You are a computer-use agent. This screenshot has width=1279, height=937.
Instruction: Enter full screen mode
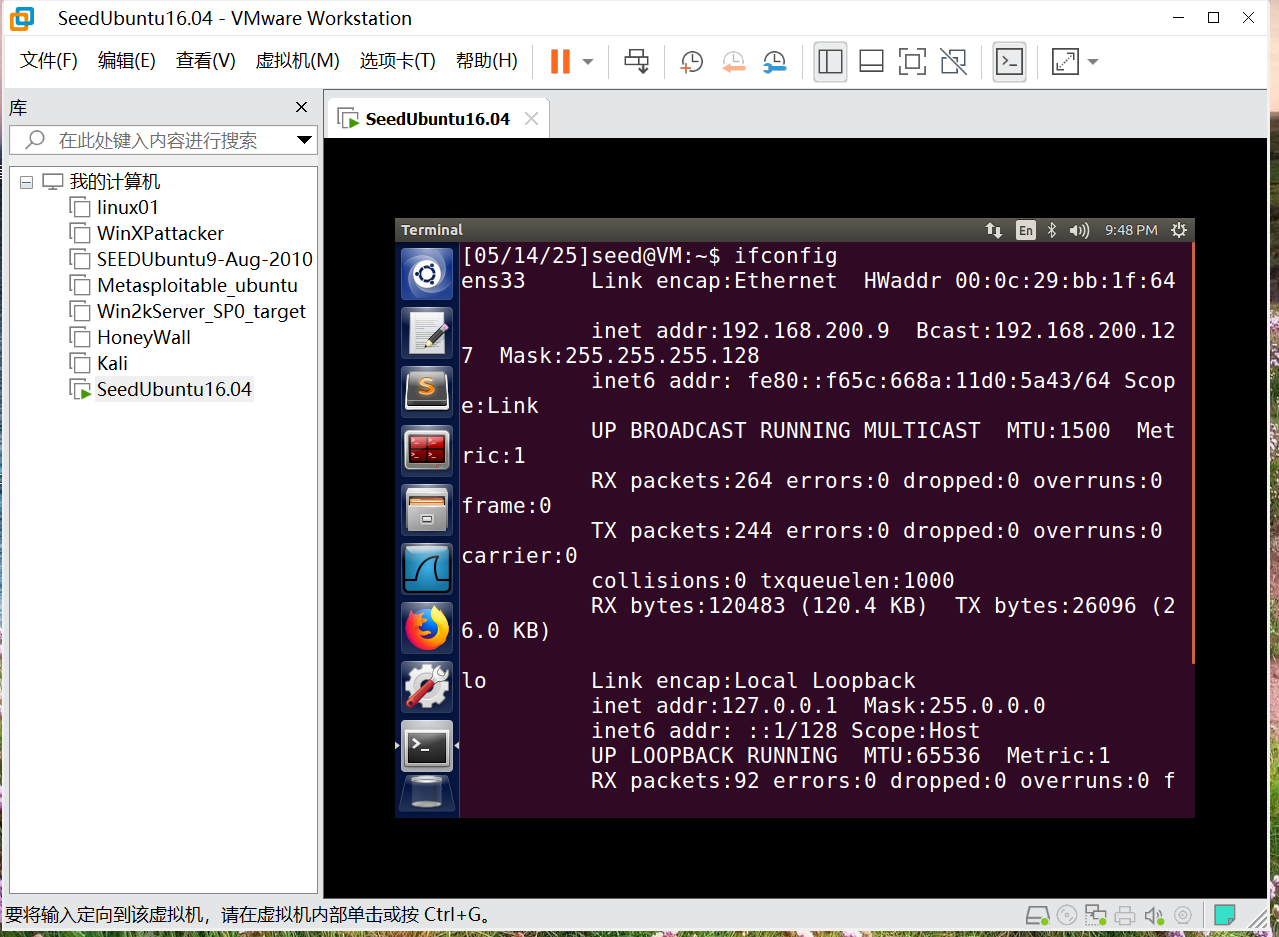(912, 61)
